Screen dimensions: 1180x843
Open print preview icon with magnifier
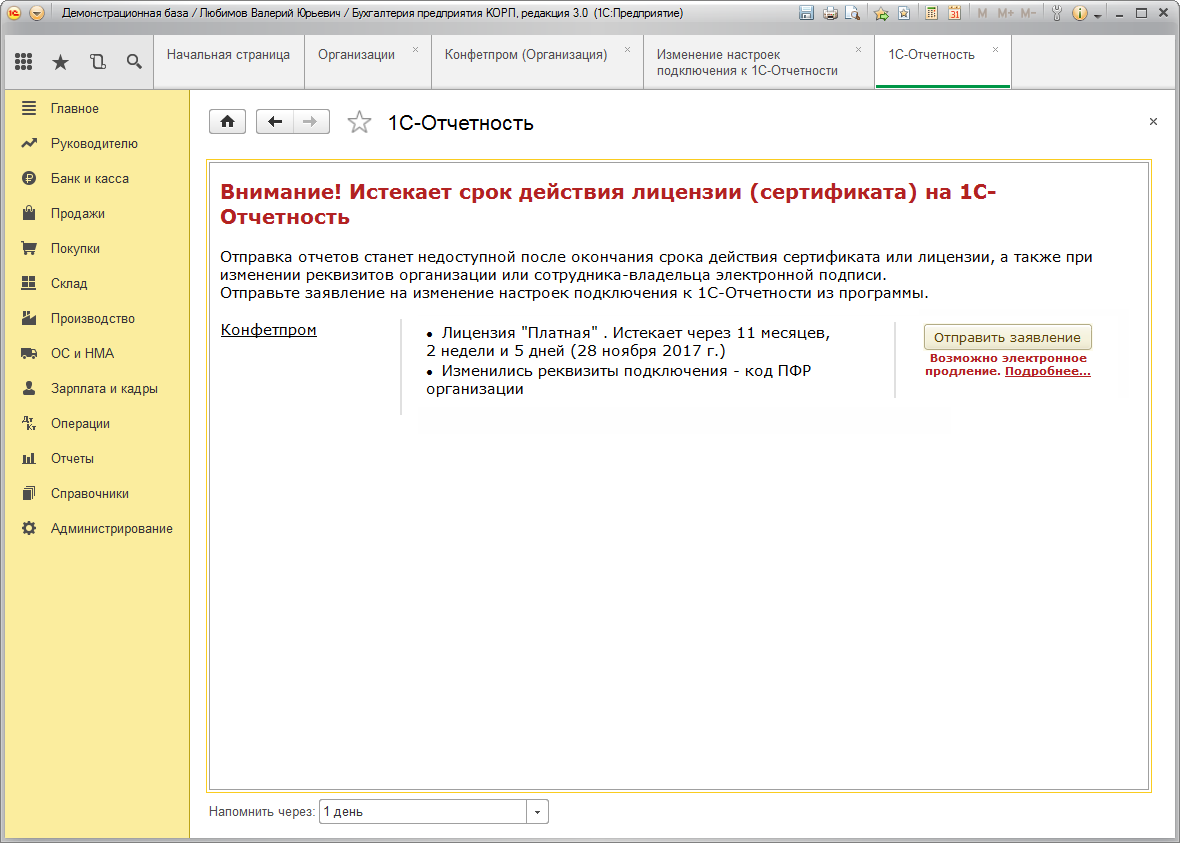[853, 14]
